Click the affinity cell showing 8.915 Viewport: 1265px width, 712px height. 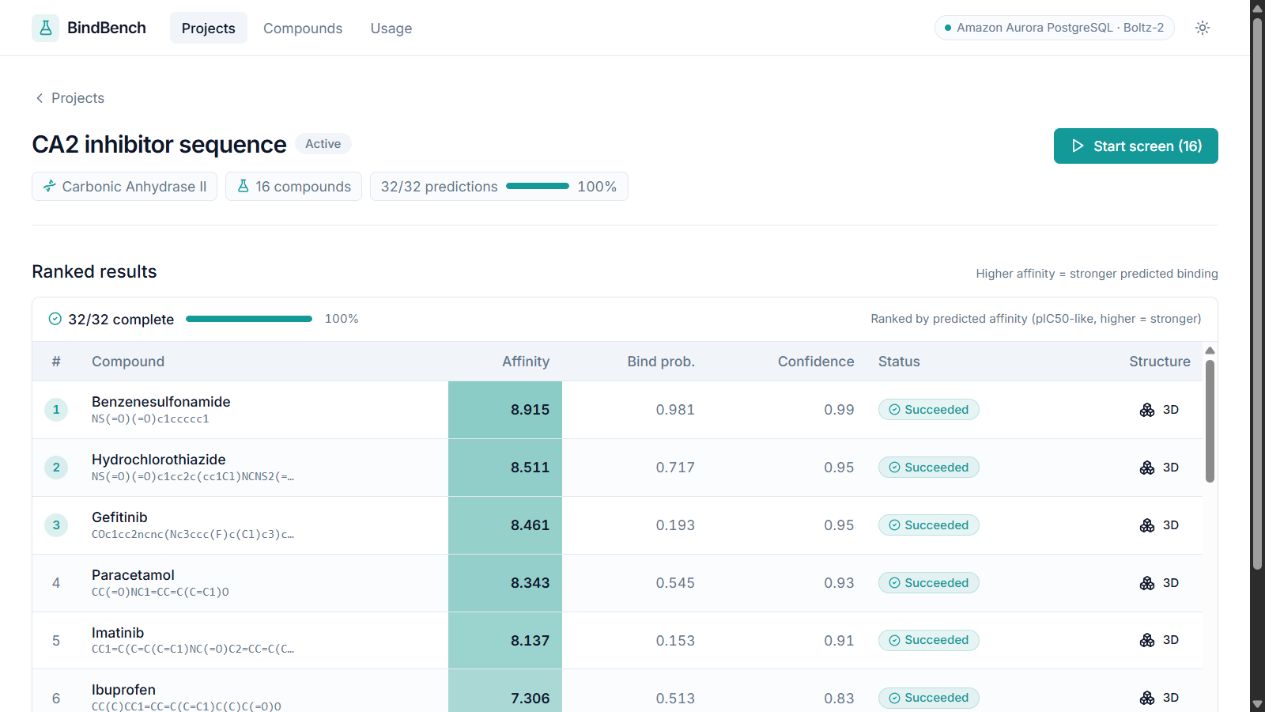pyautogui.click(x=505, y=409)
